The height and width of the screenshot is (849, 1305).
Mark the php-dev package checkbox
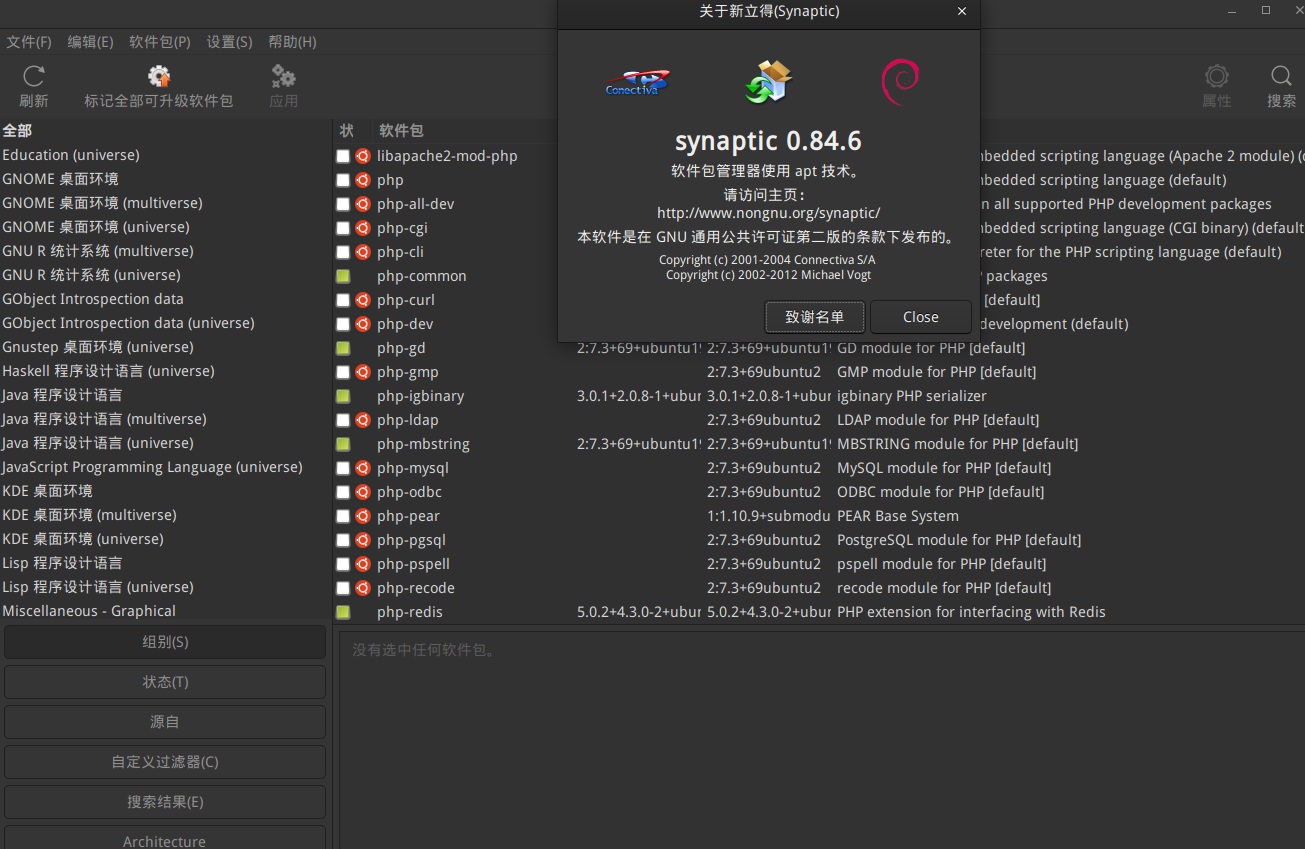pyautogui.click(x=343, y=324)
